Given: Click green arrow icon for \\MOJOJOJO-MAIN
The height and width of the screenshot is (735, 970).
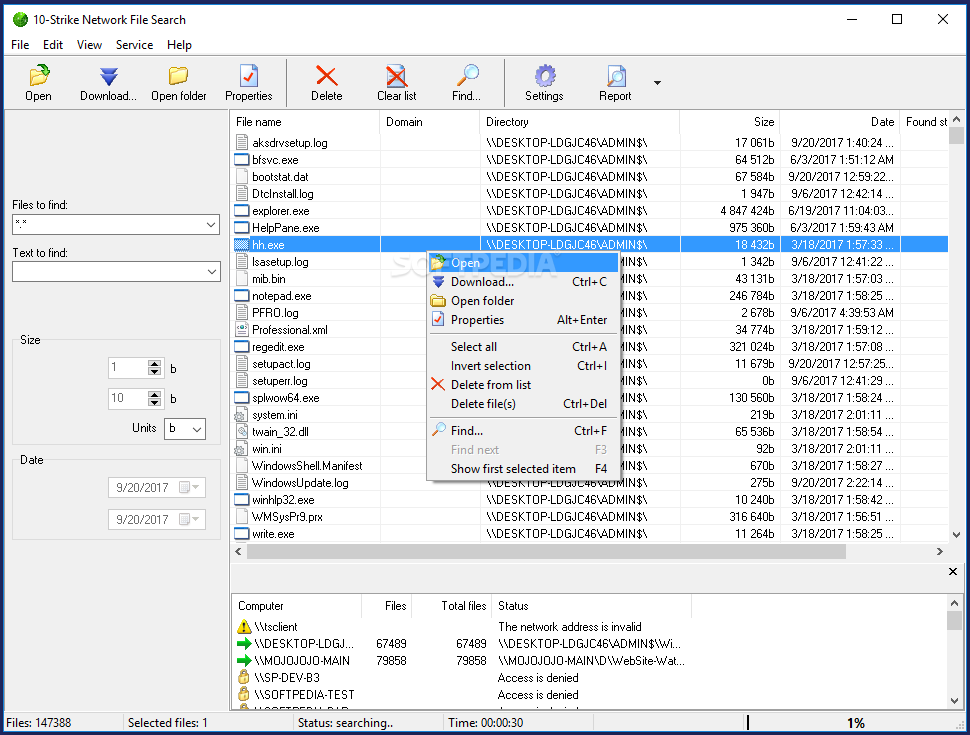Looking at the screenshot, I should 244,660.
